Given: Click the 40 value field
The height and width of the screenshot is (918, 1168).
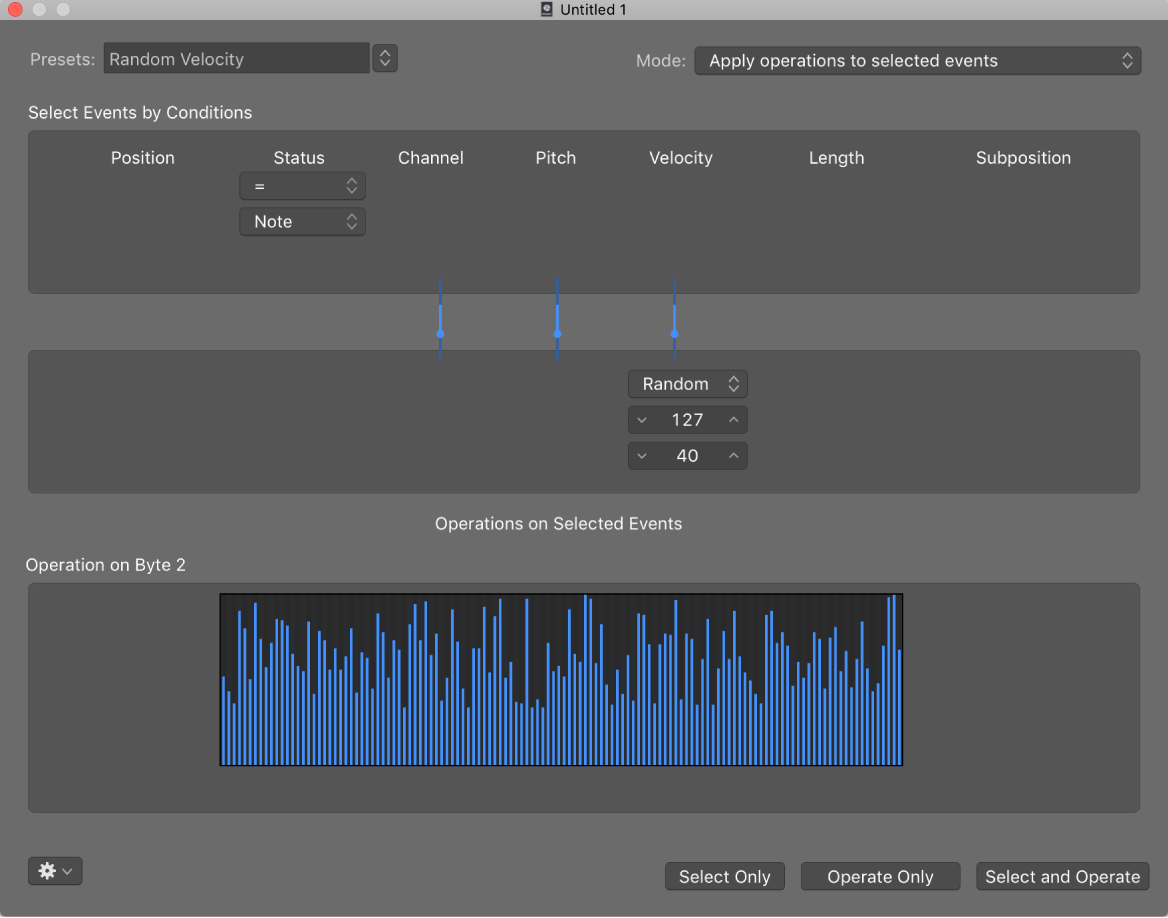Looking at the screenshot, I should click(x=688, y=456).
